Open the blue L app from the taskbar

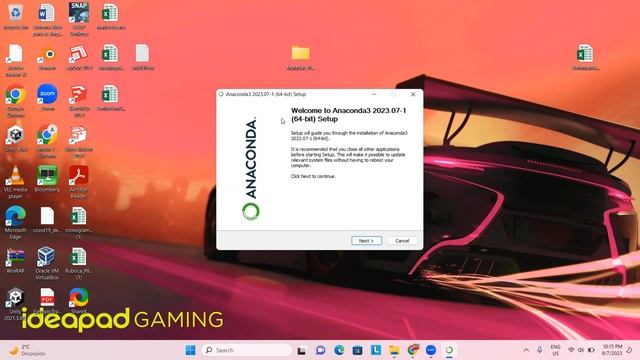click(x=376, y=350)
